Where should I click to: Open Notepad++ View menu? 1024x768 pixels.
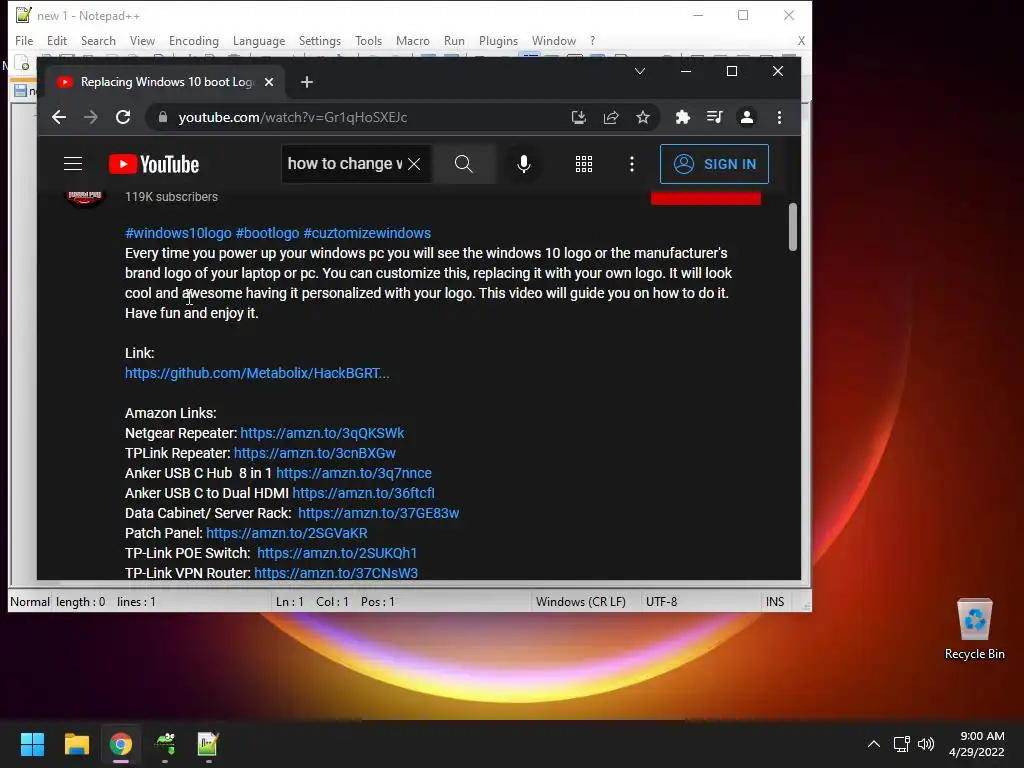coord(142,40)
